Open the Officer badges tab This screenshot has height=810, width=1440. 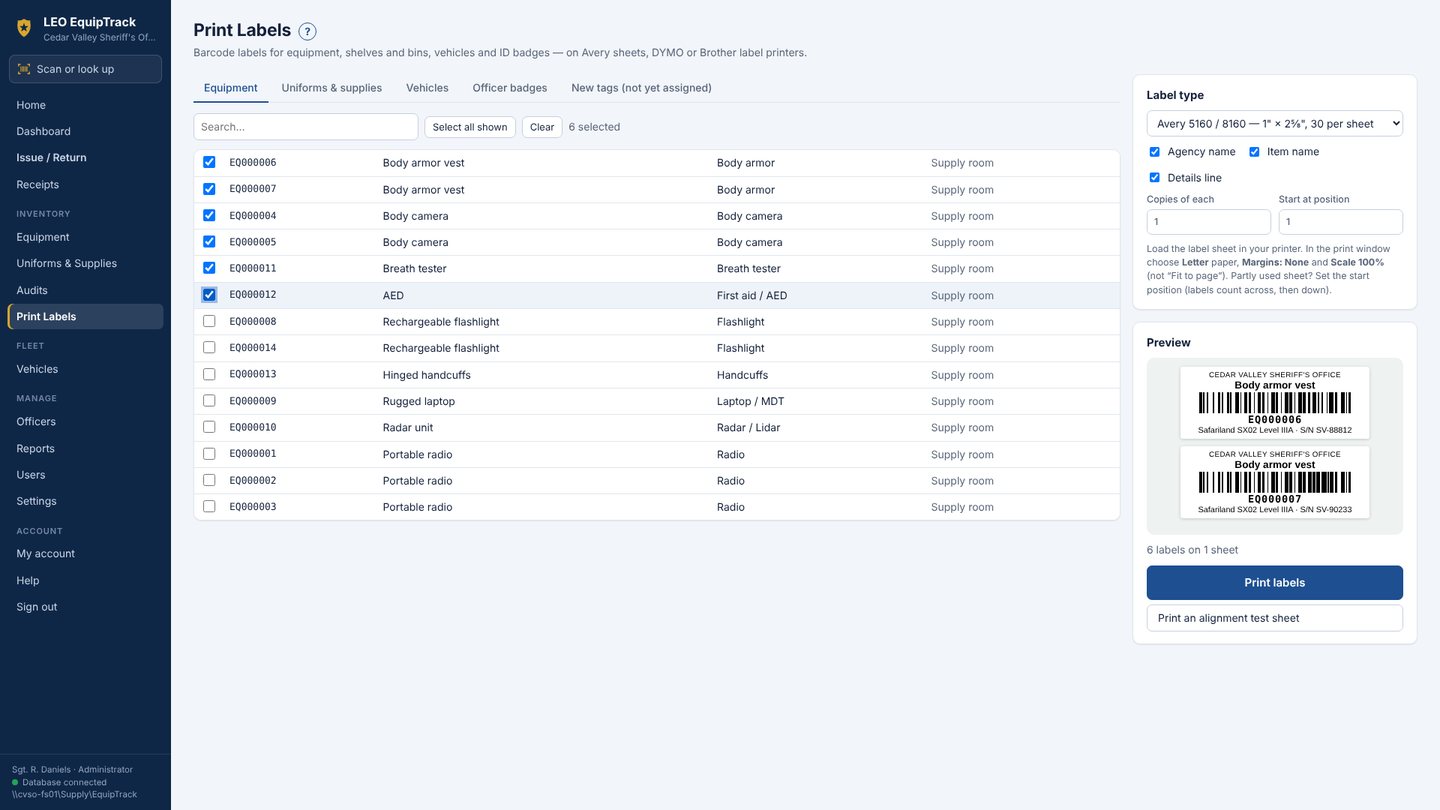(x=510, y=88)
